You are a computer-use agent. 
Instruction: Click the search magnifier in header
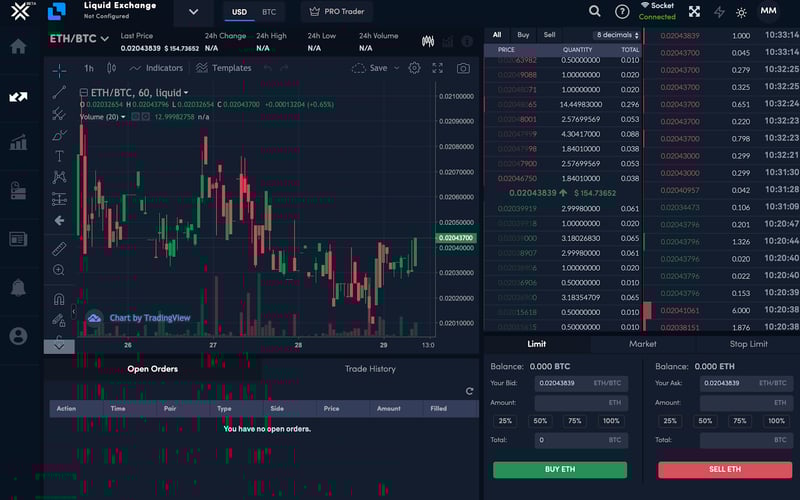click(x=594, y=11)
